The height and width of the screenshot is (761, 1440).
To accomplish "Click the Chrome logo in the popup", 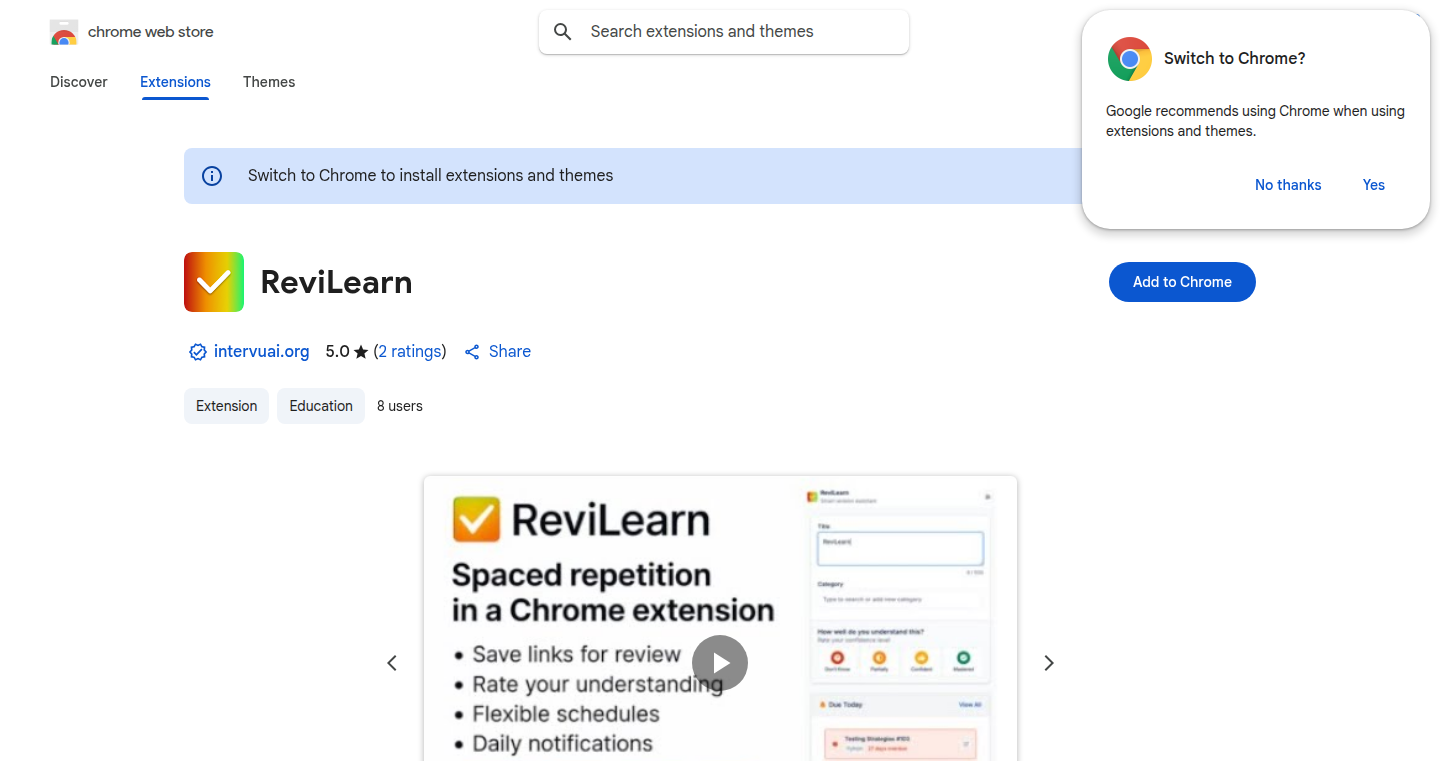I will tap(1130, 59).
